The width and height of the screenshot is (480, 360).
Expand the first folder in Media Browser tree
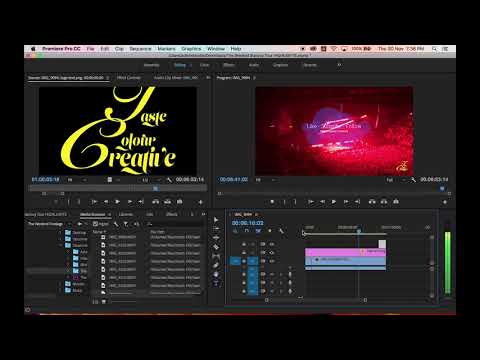pyautogui.click(x=60, y=232)
